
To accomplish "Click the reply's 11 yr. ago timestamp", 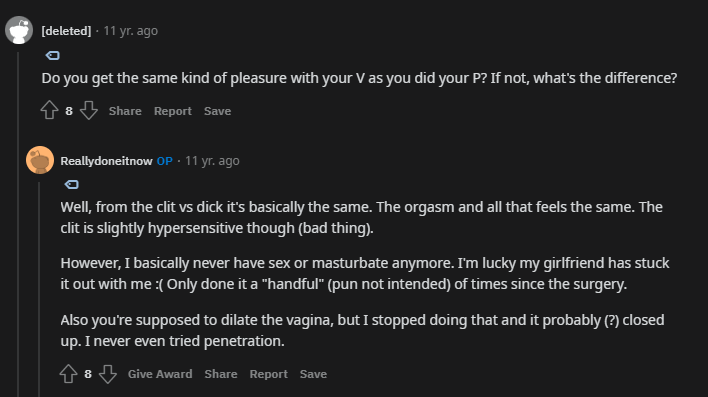I will pos(212,161).
